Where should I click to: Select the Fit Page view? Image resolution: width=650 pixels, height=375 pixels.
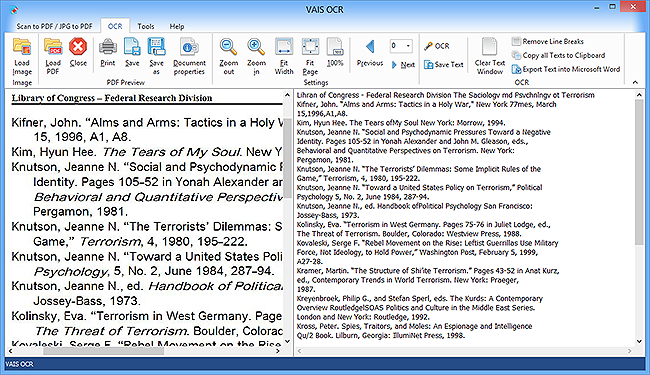tap(310, 56)
